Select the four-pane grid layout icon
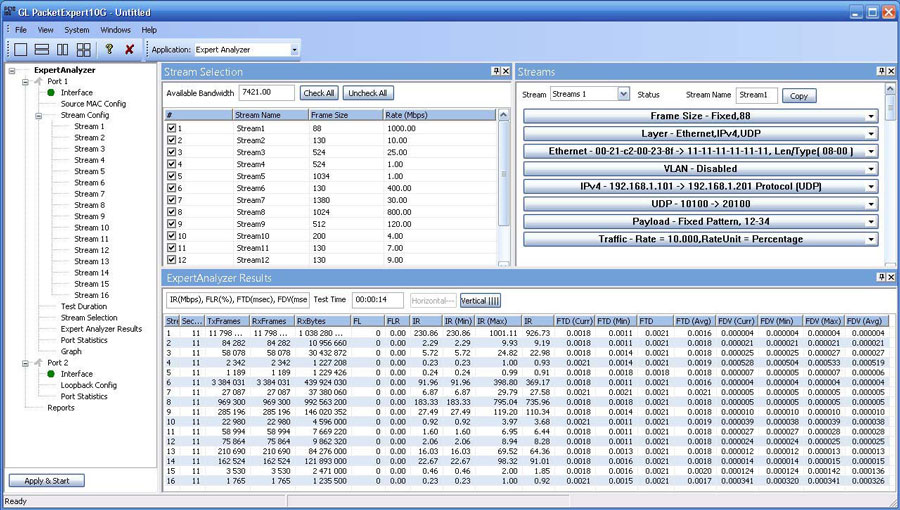 tap(84, 50)
